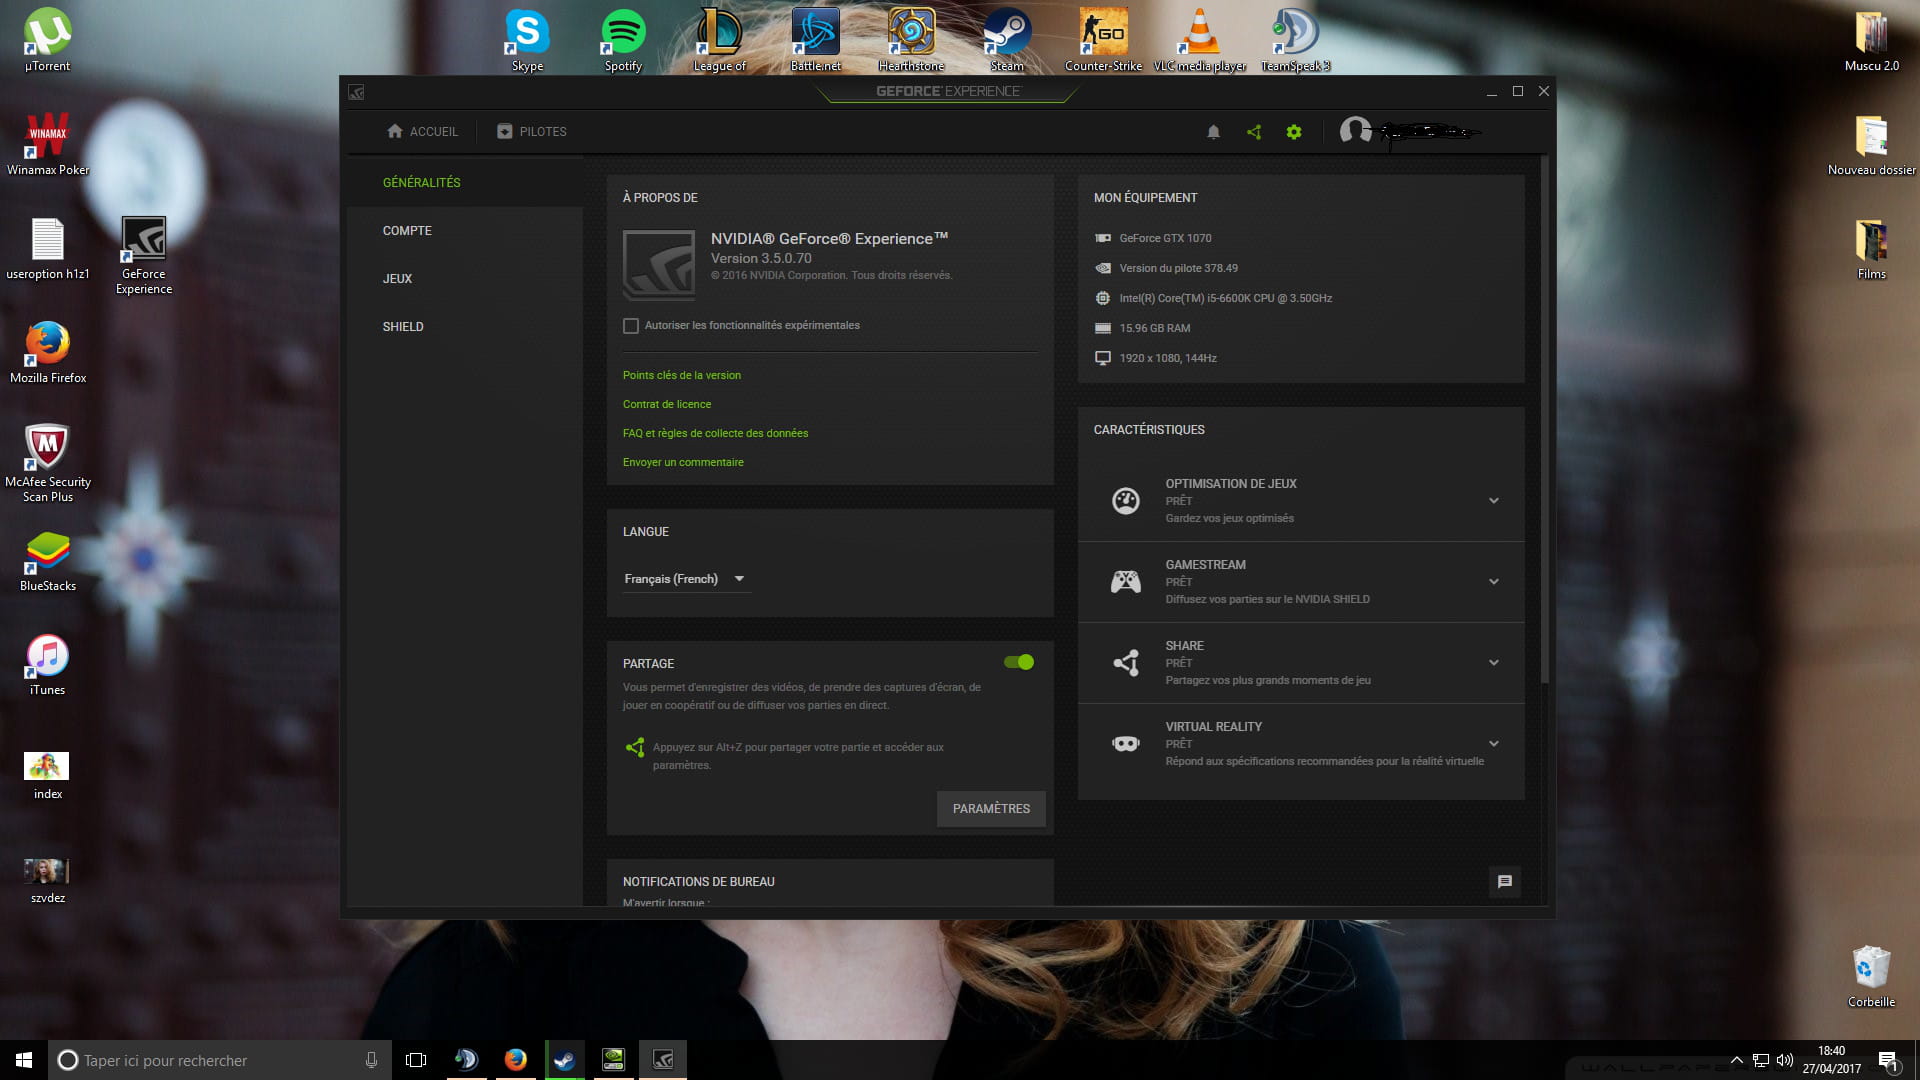Expand Virtual Reality feature details

[x=1493, y=744]
